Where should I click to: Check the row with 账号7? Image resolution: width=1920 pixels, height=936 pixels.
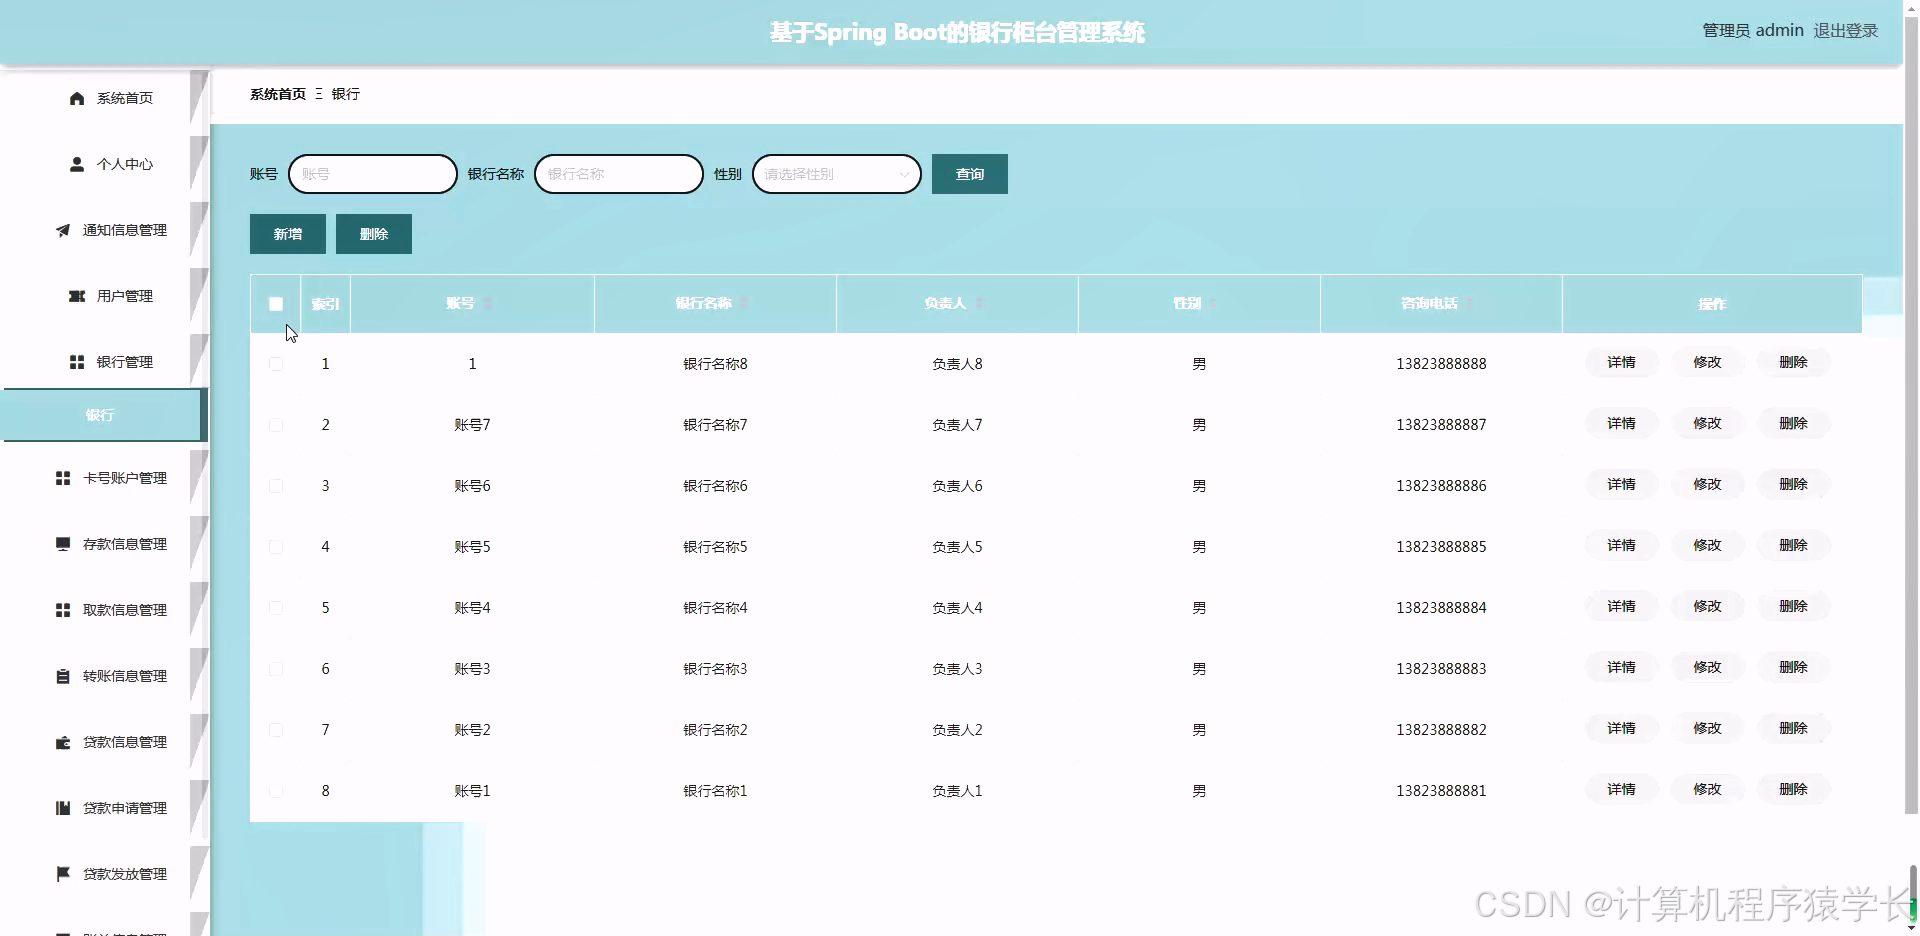tap(276, 425)
